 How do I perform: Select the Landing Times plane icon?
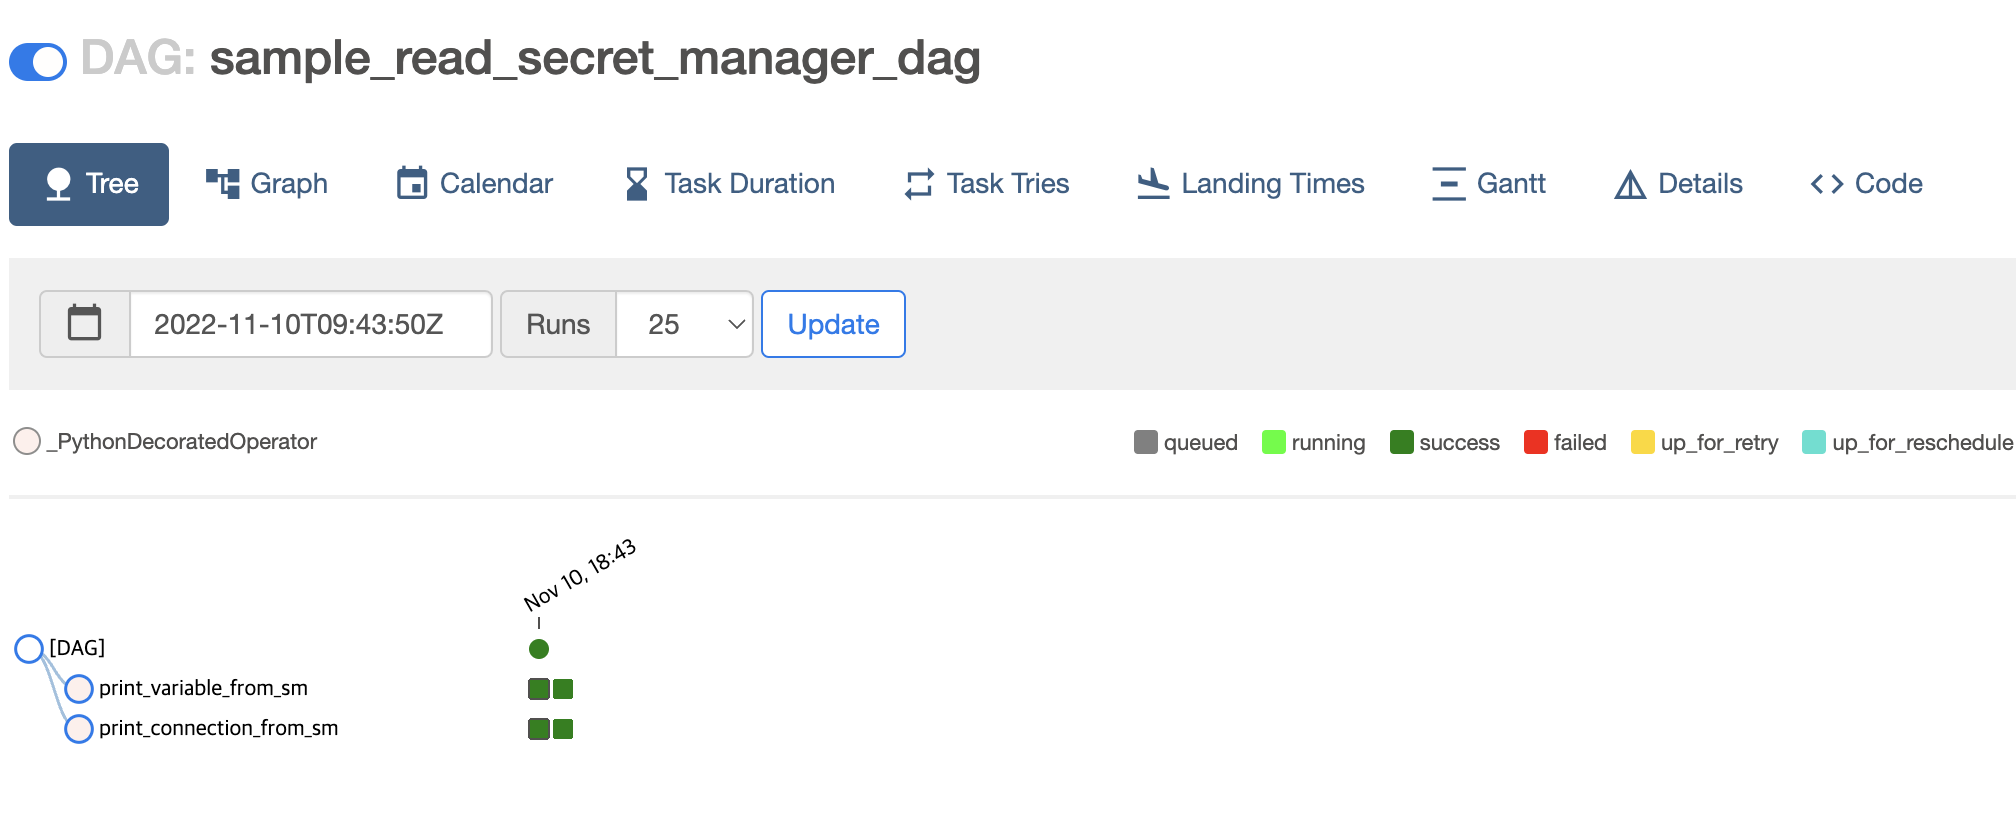(x=1152, y=183)
